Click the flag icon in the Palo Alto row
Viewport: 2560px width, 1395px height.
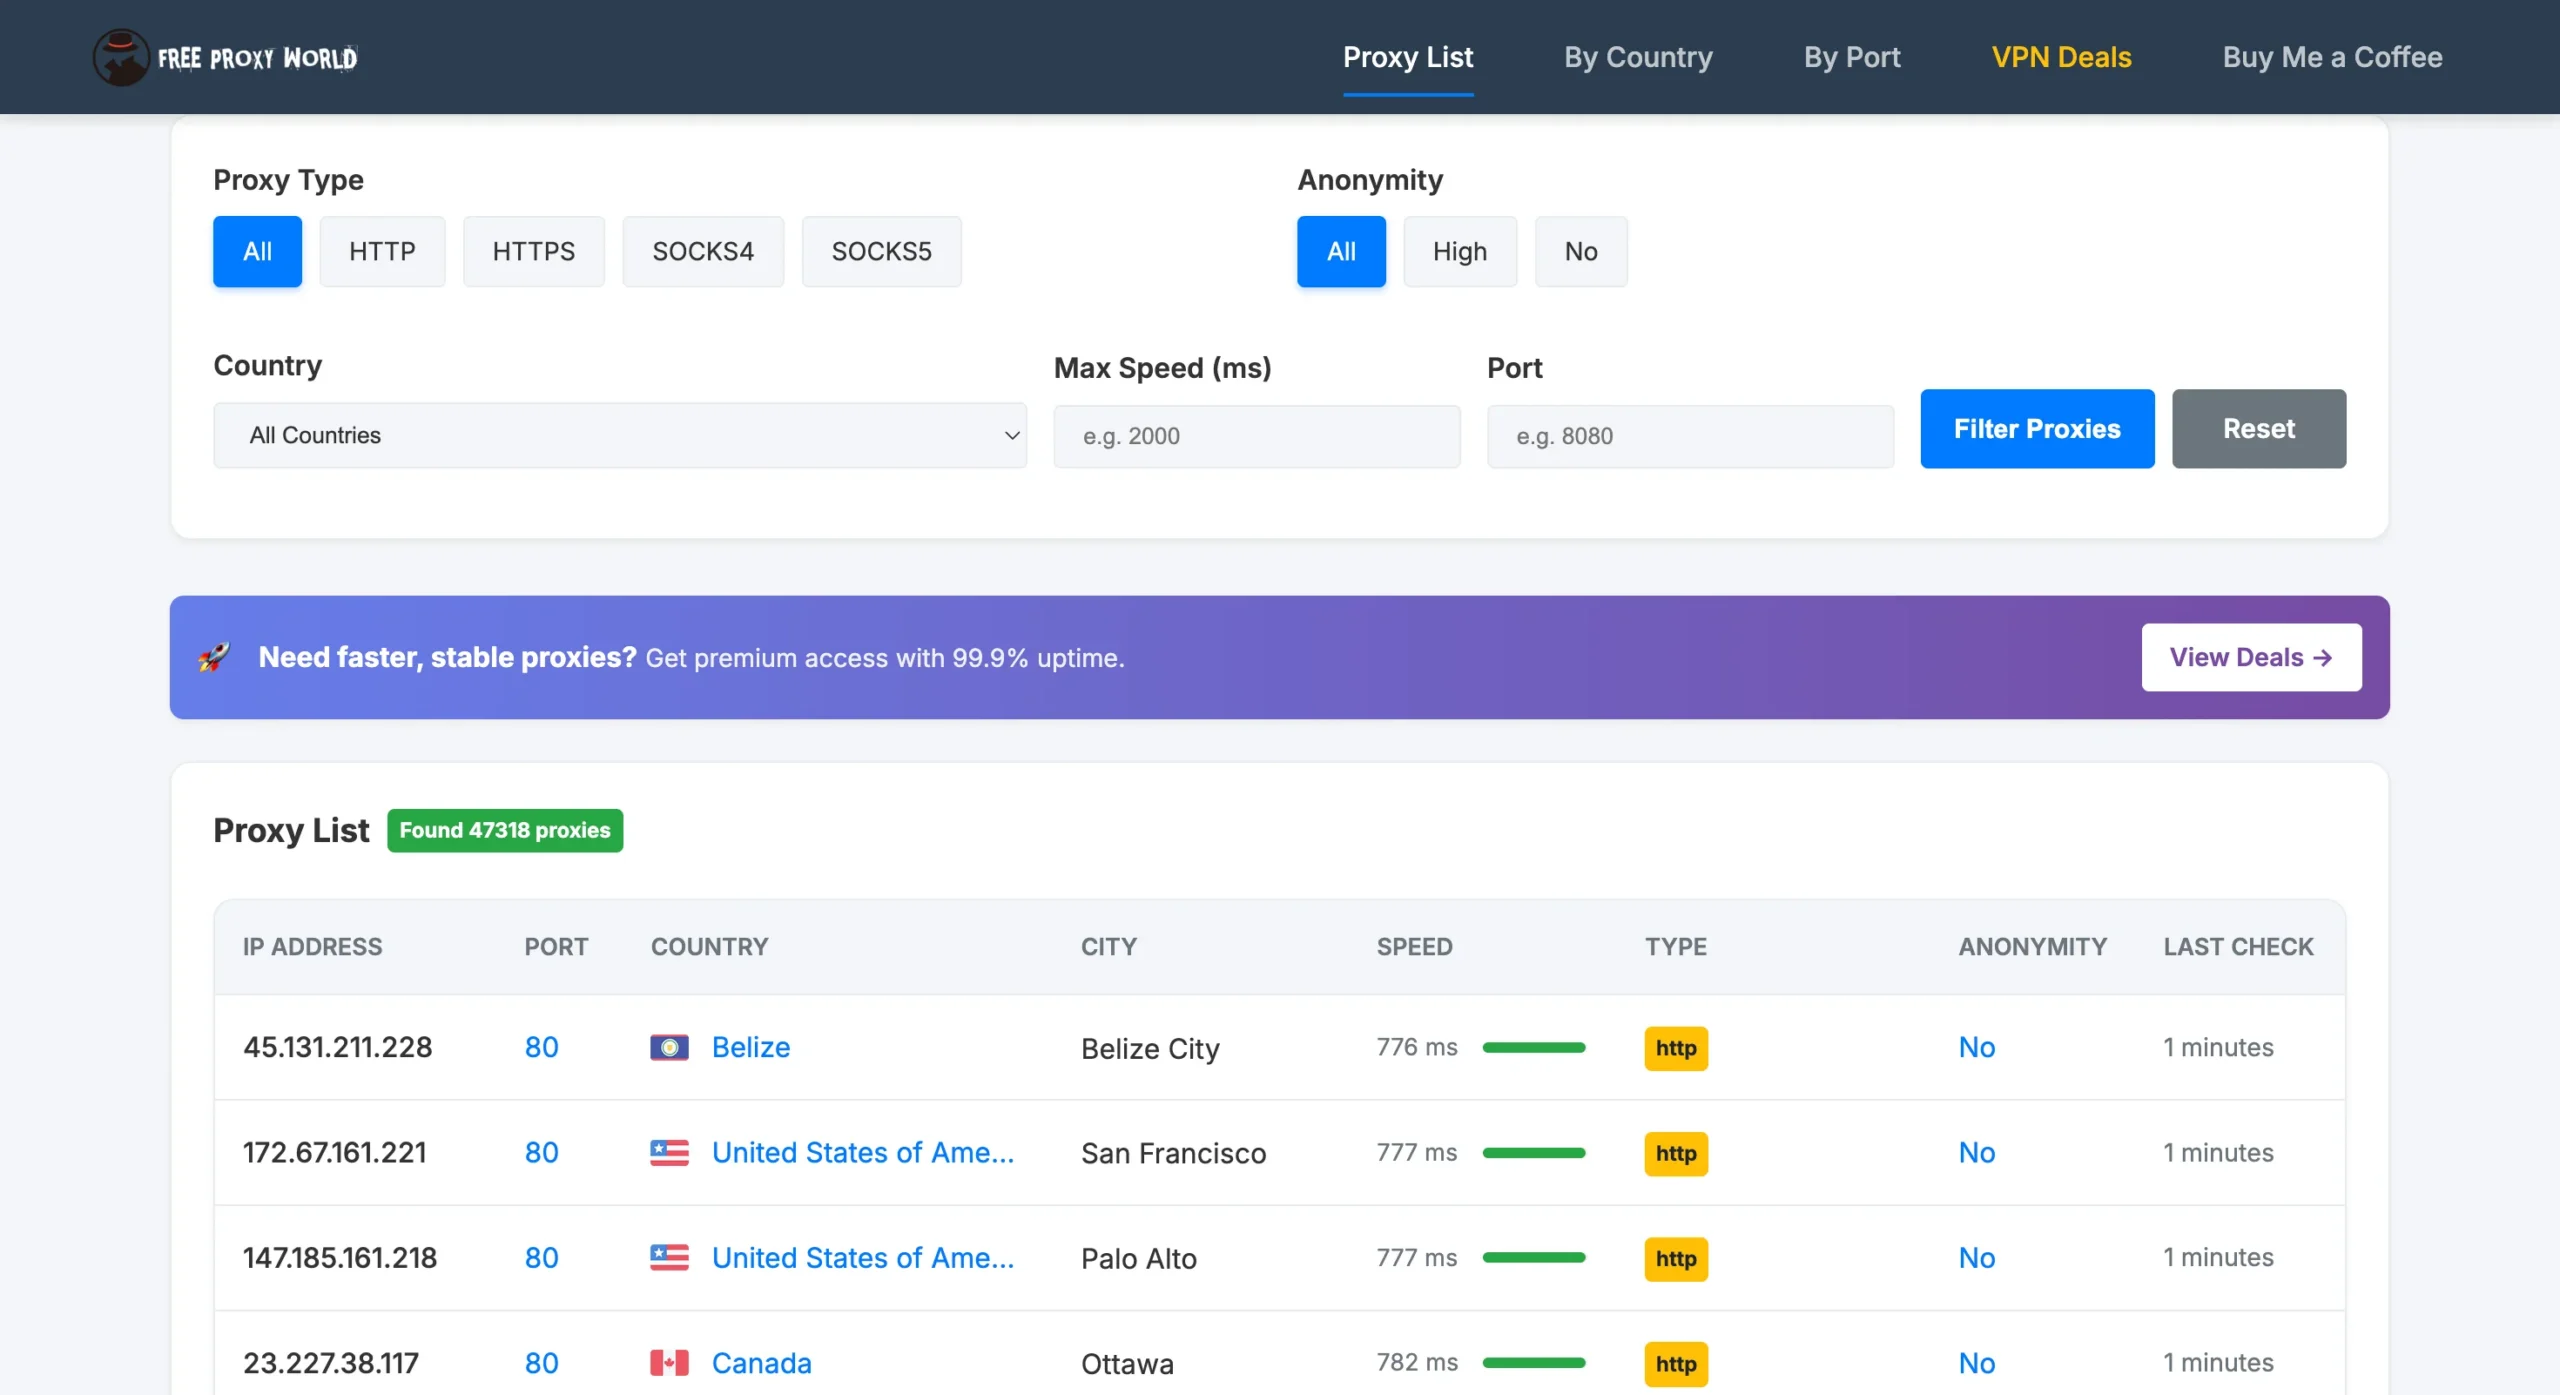[669, 1257]
